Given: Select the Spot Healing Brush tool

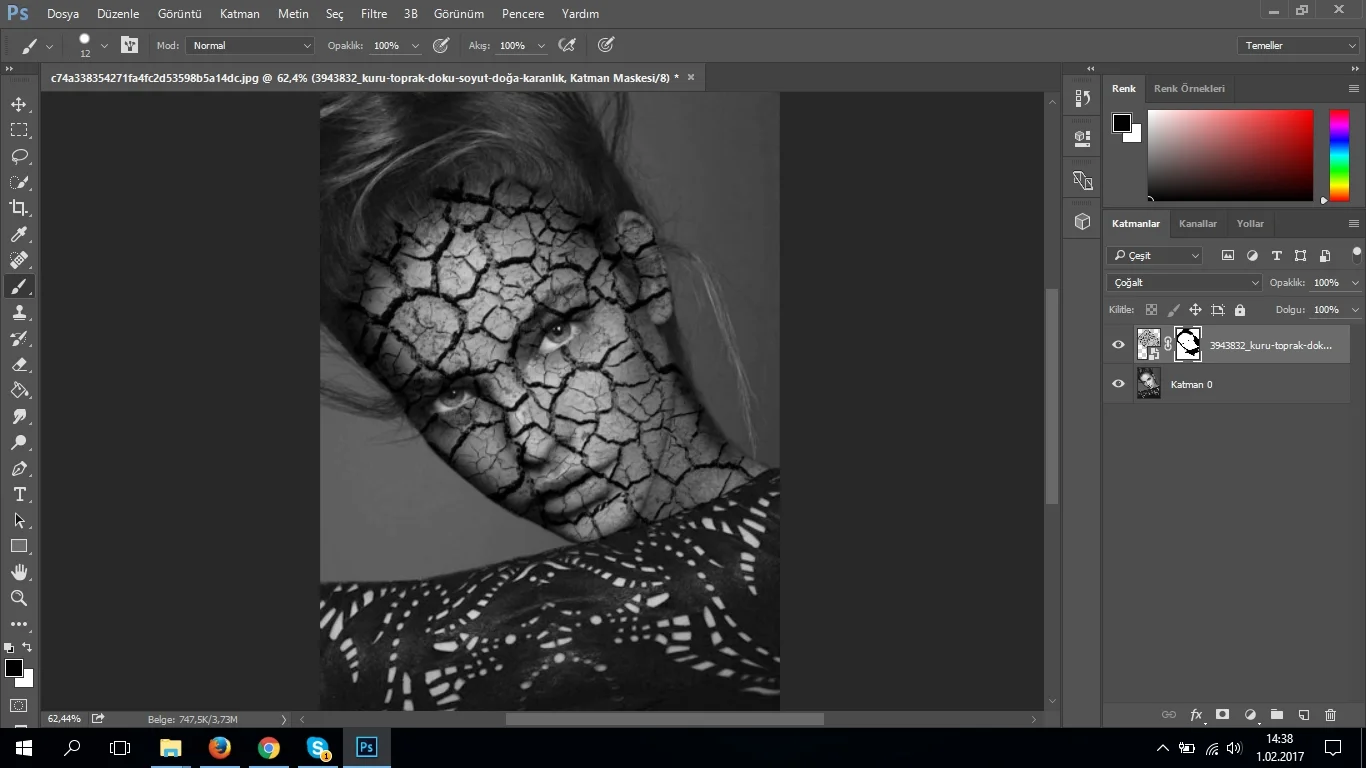Looking at the screenshot, I should tap(19, 260).
